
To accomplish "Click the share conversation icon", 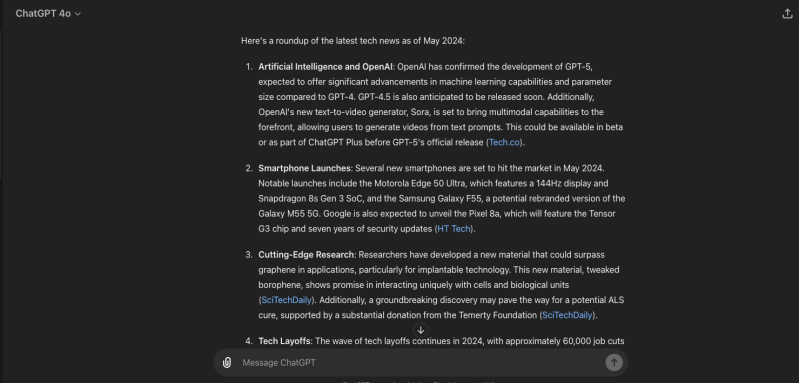I will (x=787, y=14).
